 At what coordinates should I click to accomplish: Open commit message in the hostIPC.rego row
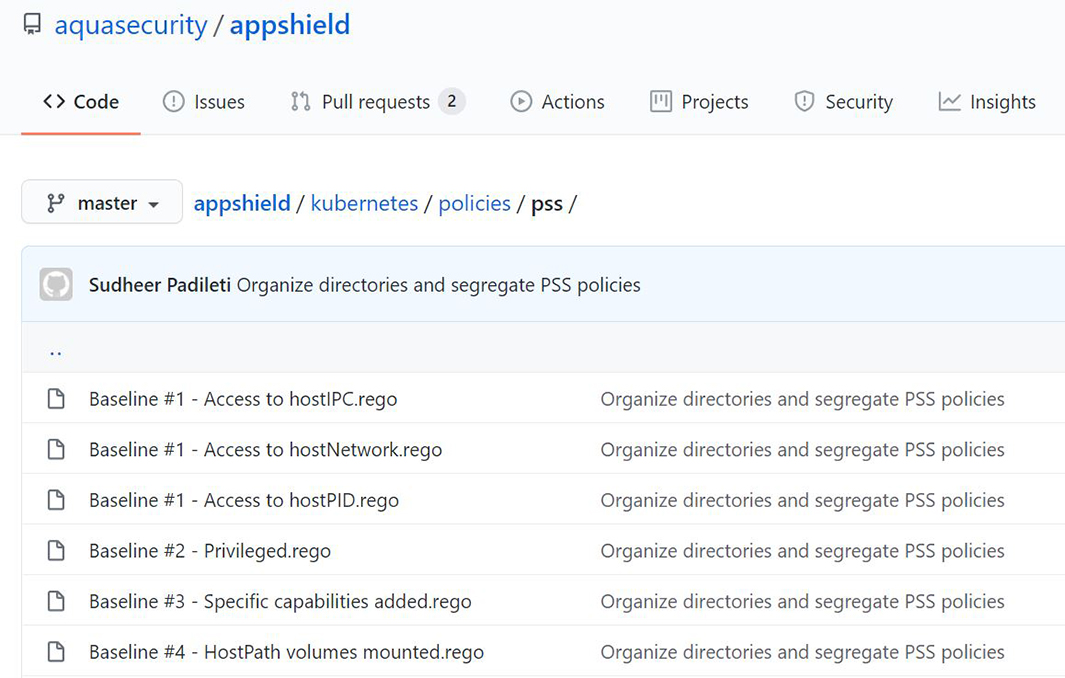(802, 399)
